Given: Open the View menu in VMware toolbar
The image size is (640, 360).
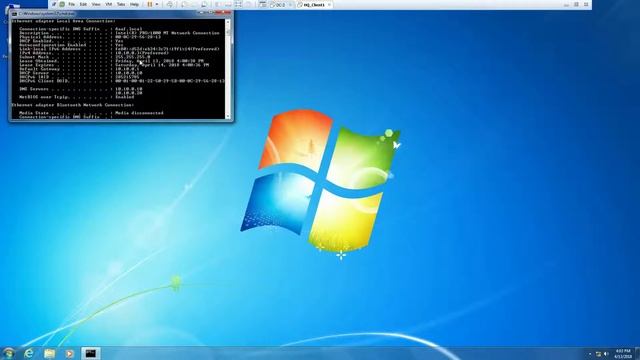Looking at the screenshot, I should [96, 4].
